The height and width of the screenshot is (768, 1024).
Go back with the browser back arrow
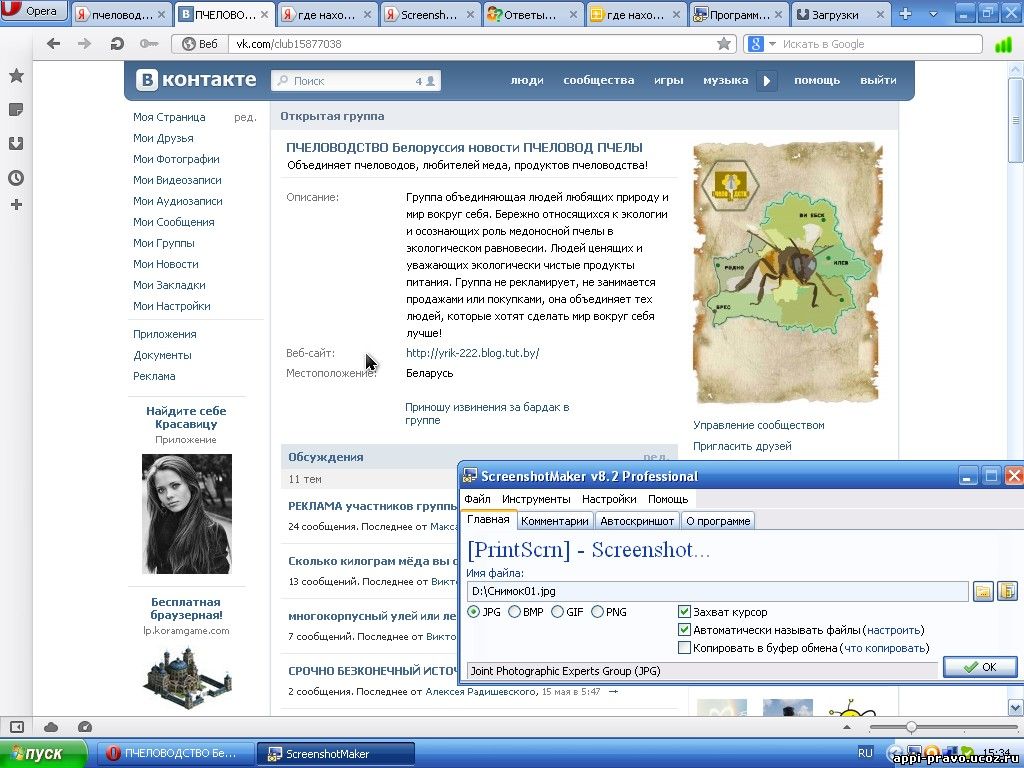[x=54, y=44]
